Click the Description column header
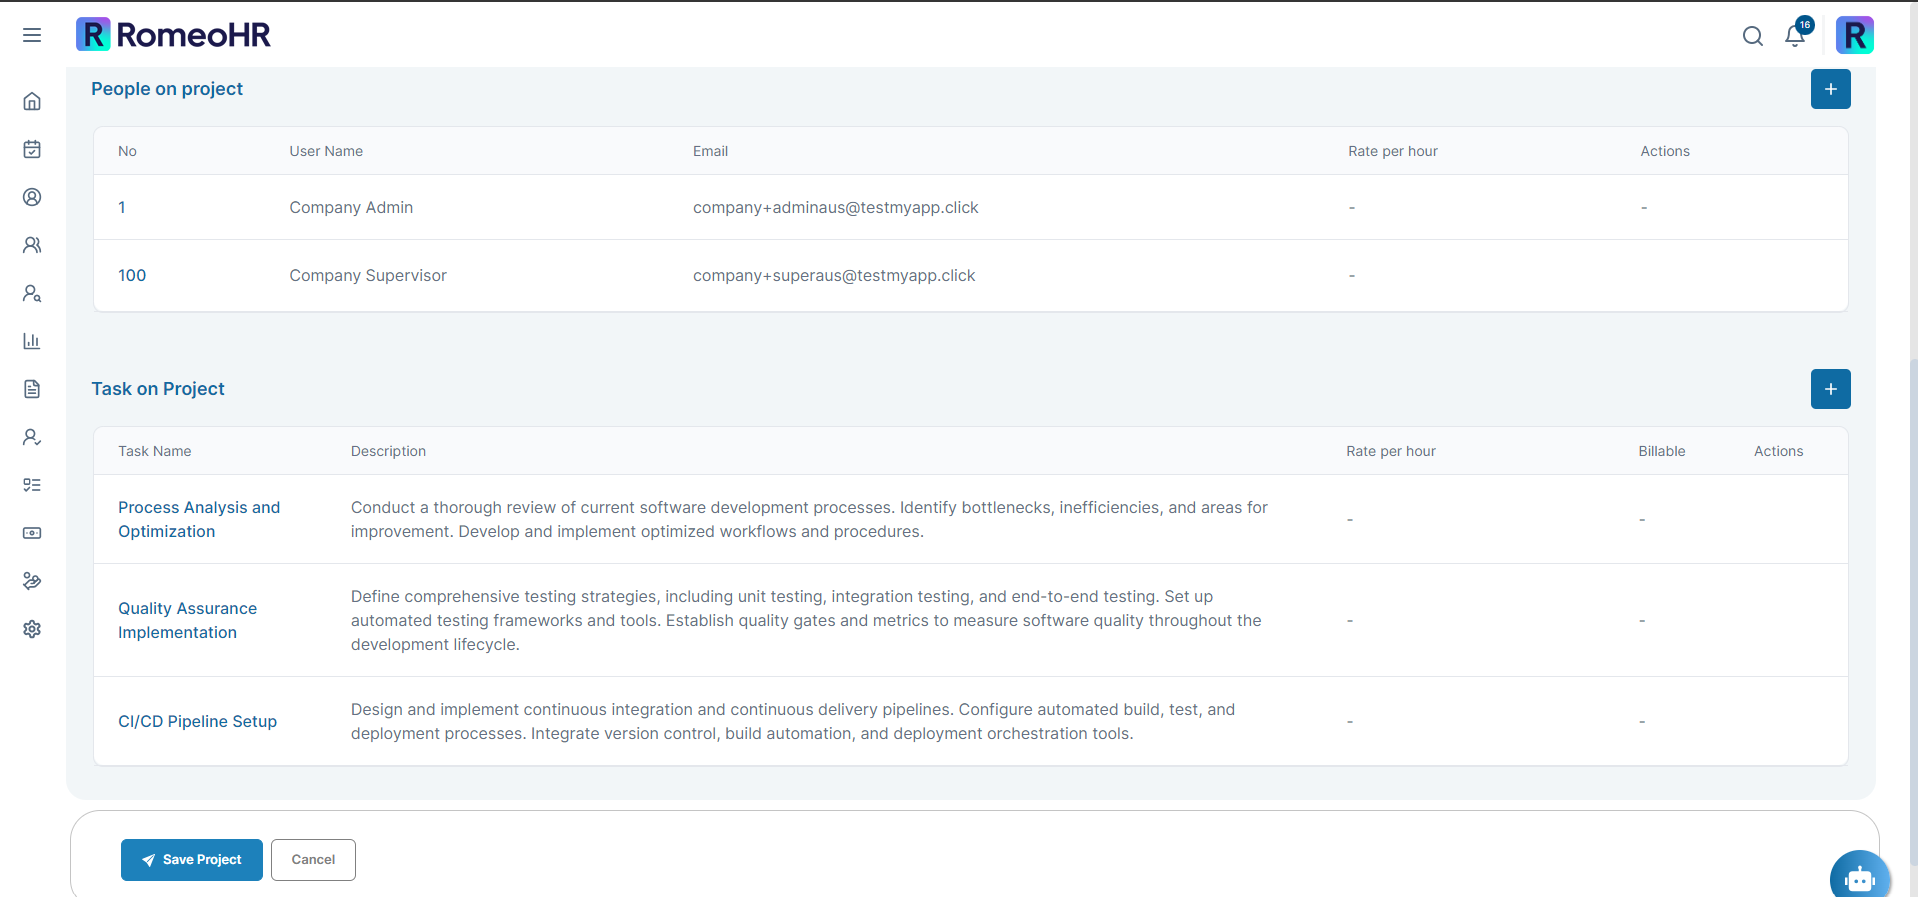Screen dimensions: 1918x897 point(389,451)
